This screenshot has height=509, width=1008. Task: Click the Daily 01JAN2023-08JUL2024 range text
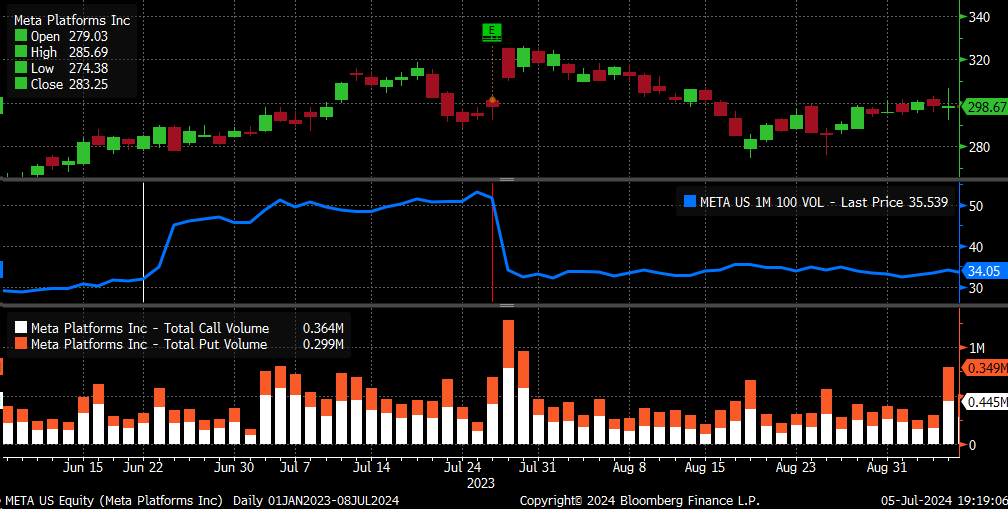click(x=316, y=501)
